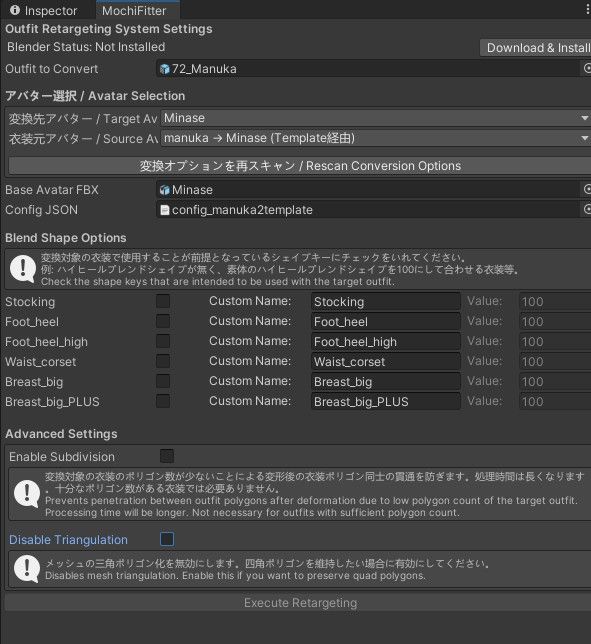Run the Execute Retargeting button
591x644 pixels.
[x=298, y=603]
